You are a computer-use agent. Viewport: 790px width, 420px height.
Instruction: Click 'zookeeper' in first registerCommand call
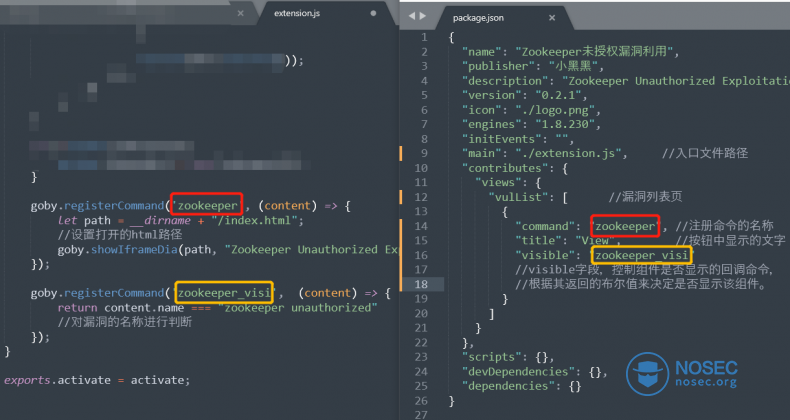tap(207, 205)
